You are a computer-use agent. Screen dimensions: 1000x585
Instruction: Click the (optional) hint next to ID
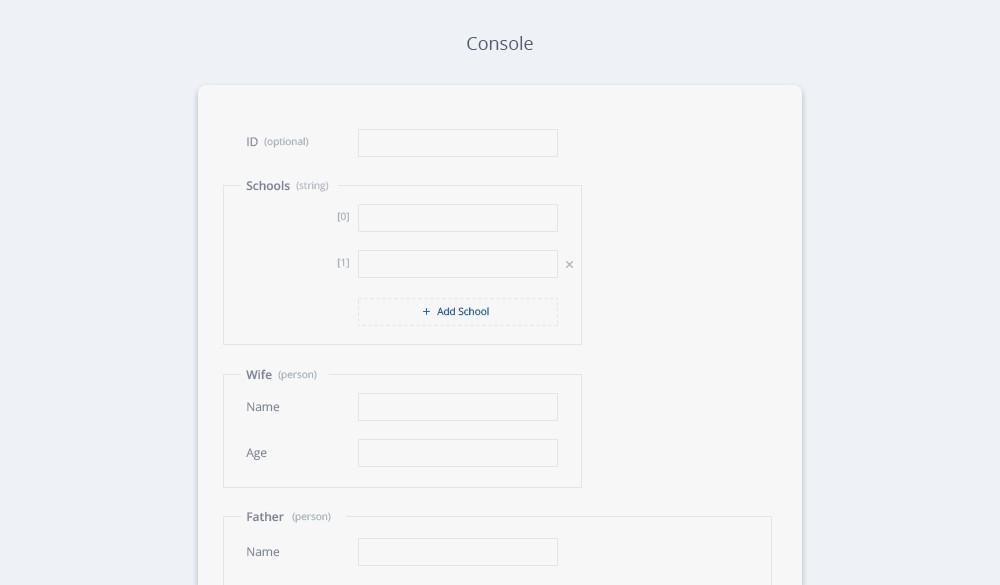tap(286, 142)
